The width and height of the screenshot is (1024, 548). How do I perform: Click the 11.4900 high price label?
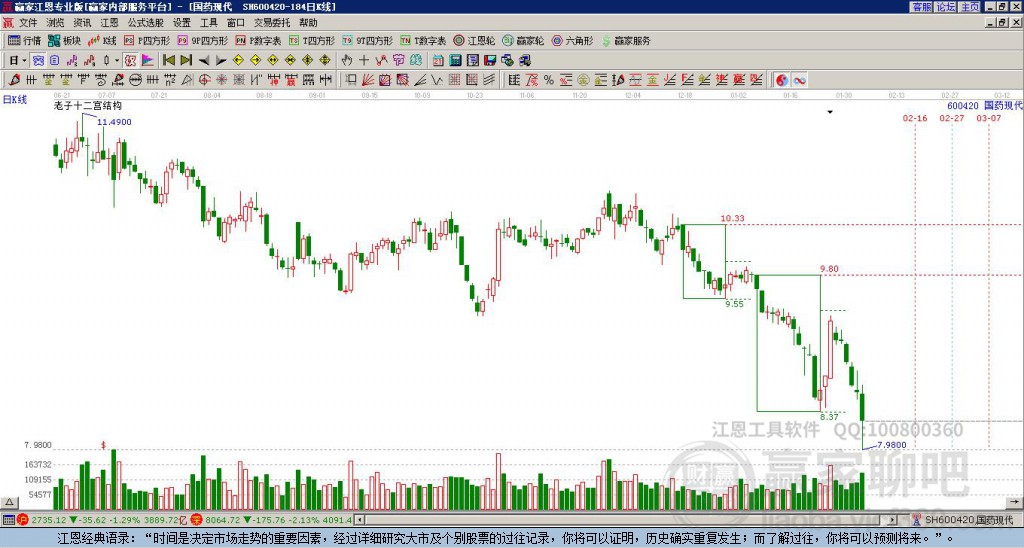[x=114, y=122]
